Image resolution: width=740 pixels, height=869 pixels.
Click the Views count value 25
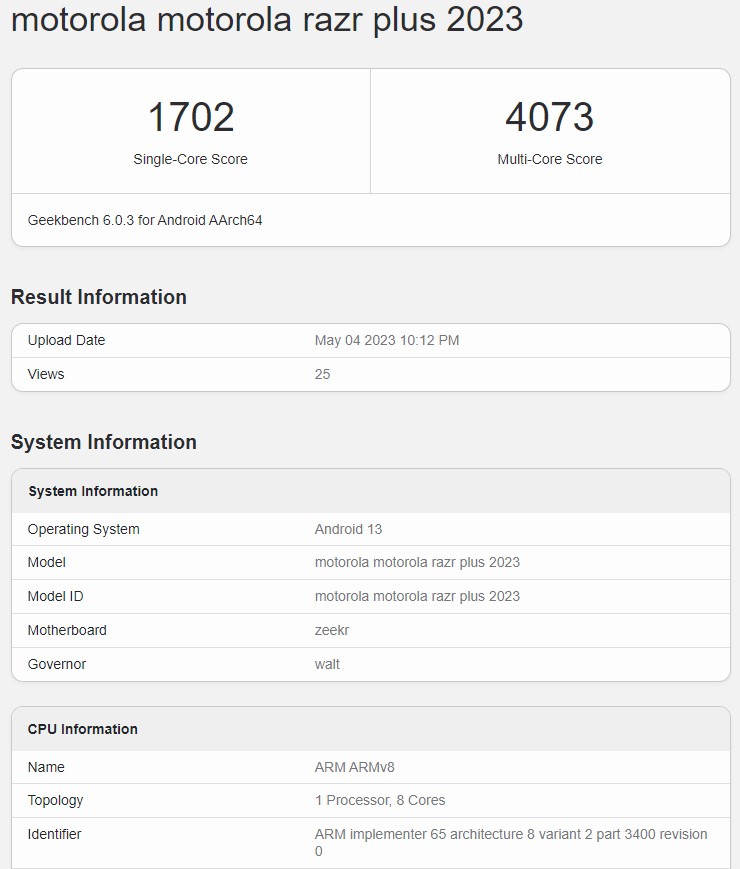pos(322,374)
